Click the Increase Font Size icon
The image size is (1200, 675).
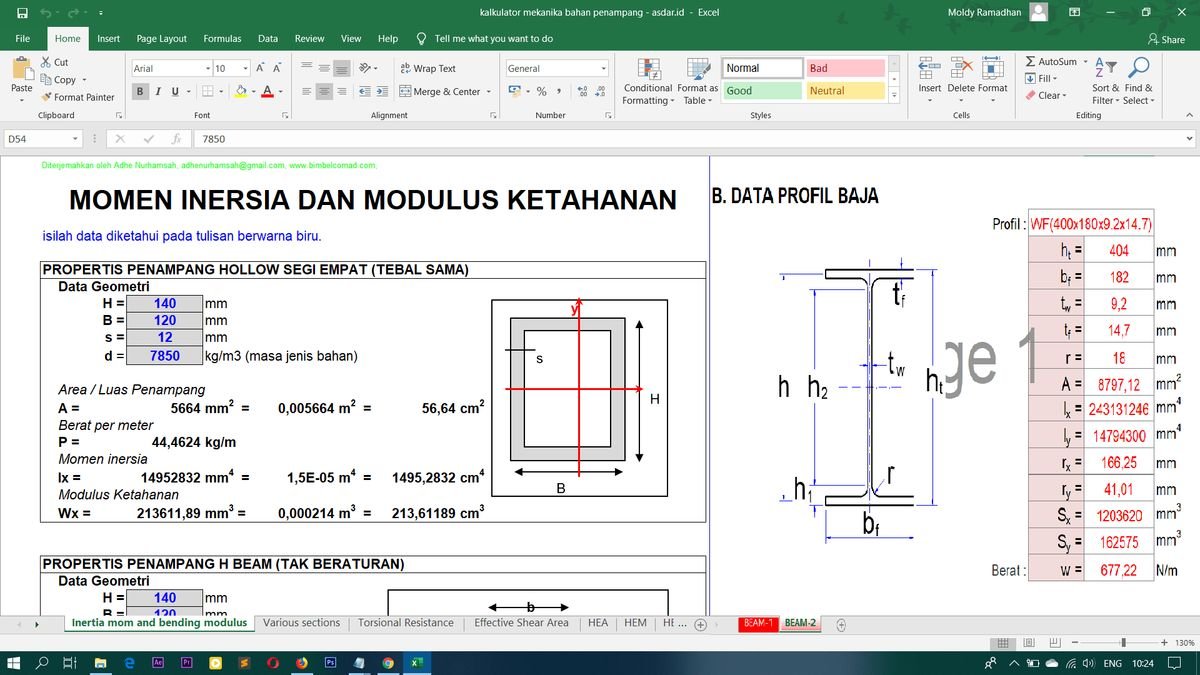[259, 68]
